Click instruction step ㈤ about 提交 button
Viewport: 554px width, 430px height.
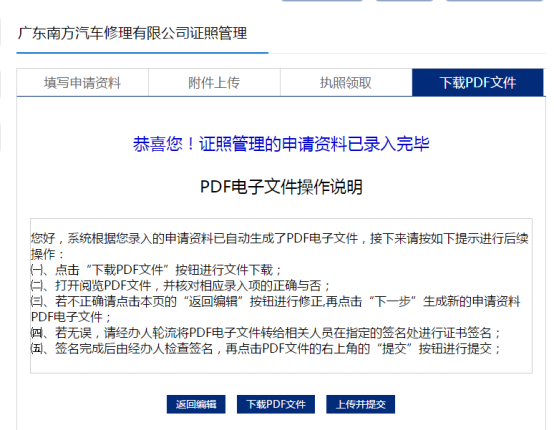[x=266, y=349]
